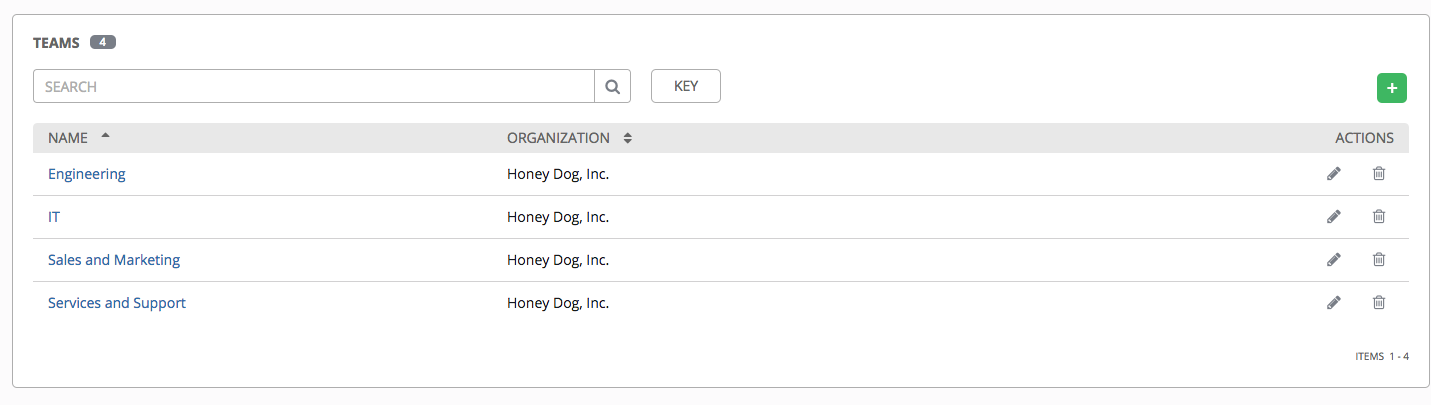Click the magnifying glass search icon
This screenshot has width=1431, height=405.
613,87
